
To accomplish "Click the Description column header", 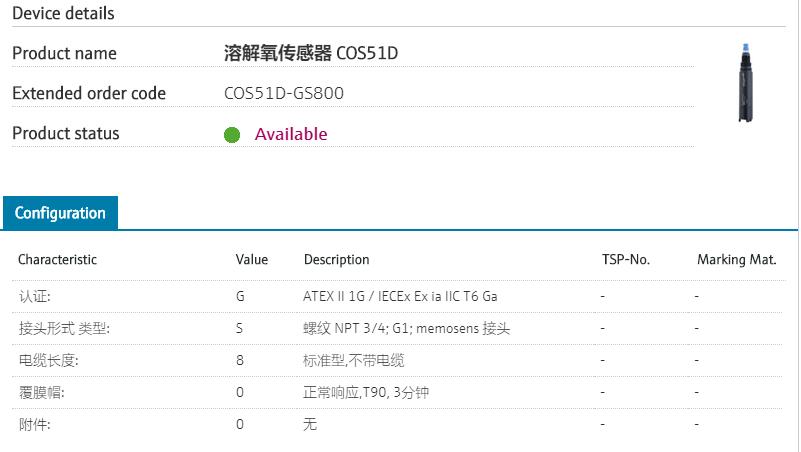I will click(336, 259).
